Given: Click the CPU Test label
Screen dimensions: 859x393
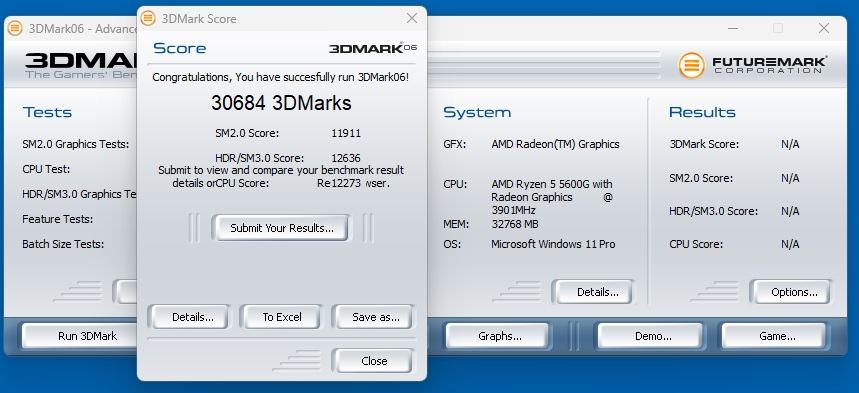Looking at the screenshot, I should tap(46, 169).
